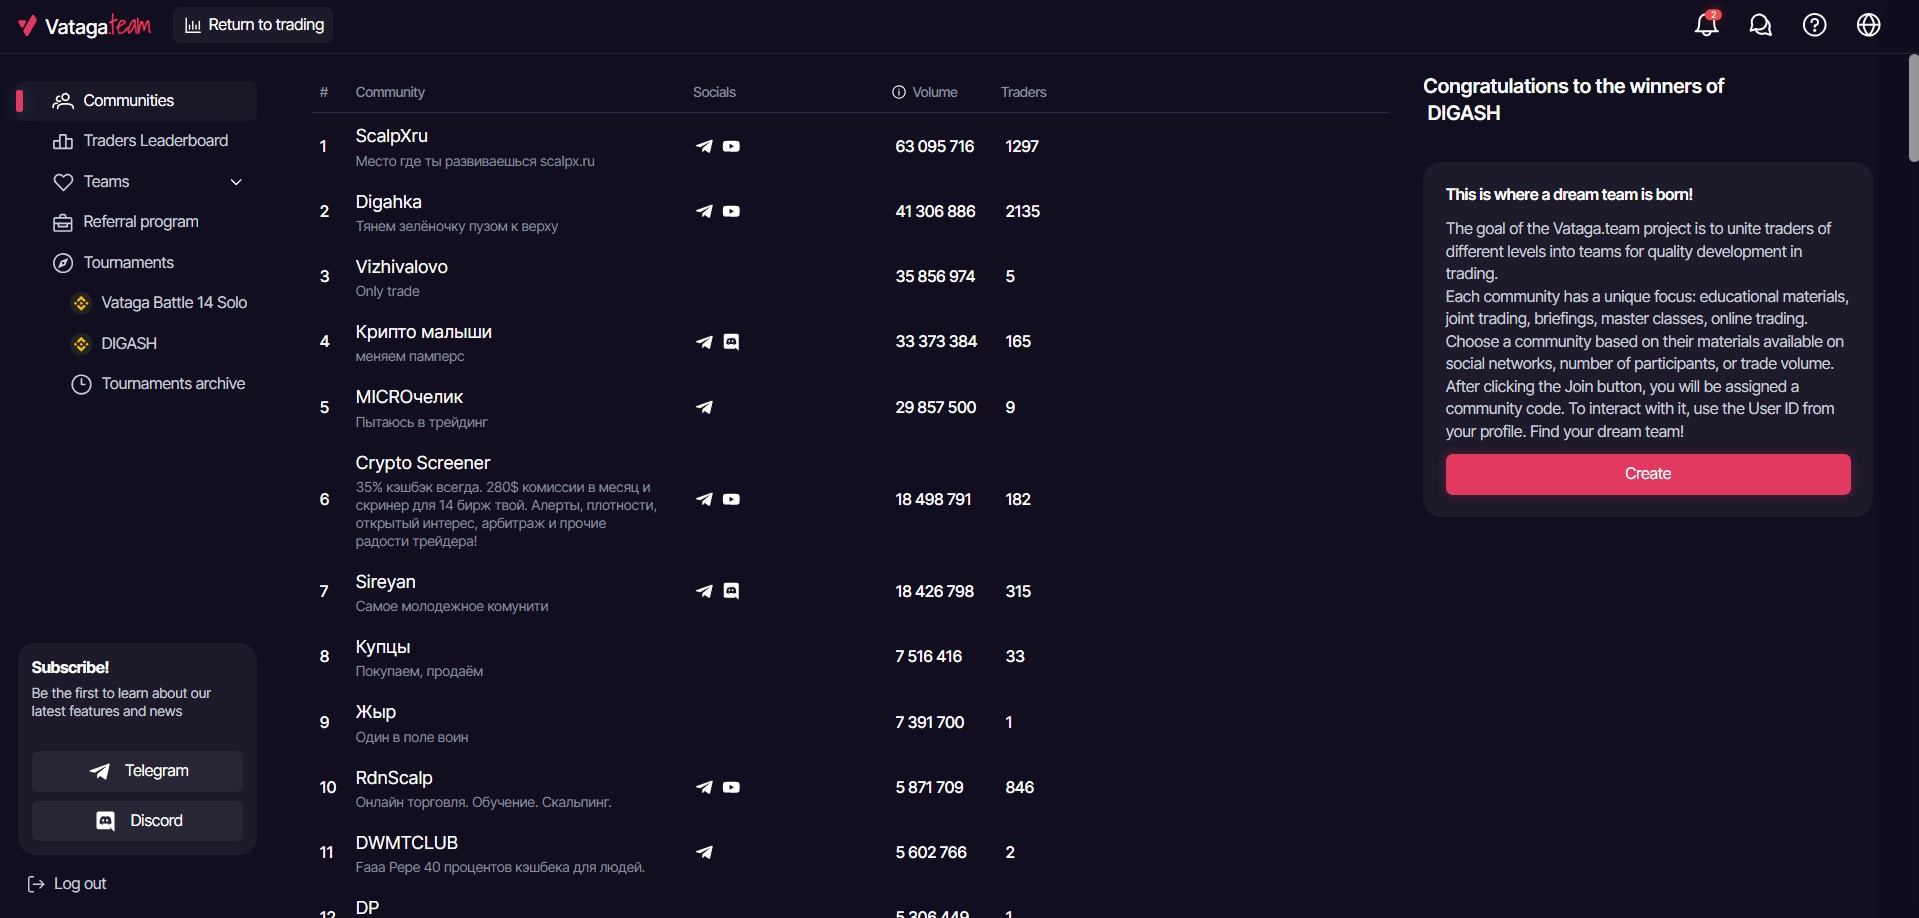
Task: Click the help question mark icon
Action: point(1815,25)
